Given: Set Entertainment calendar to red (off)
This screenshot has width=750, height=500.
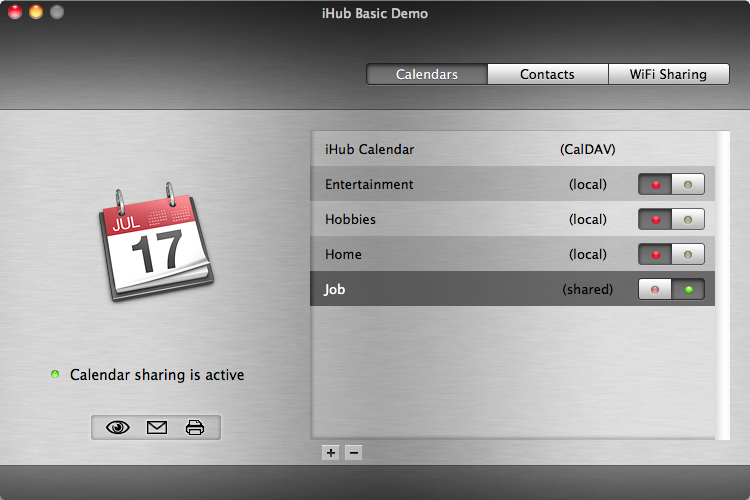Looking at the screenshot, I should coord(655,184).
